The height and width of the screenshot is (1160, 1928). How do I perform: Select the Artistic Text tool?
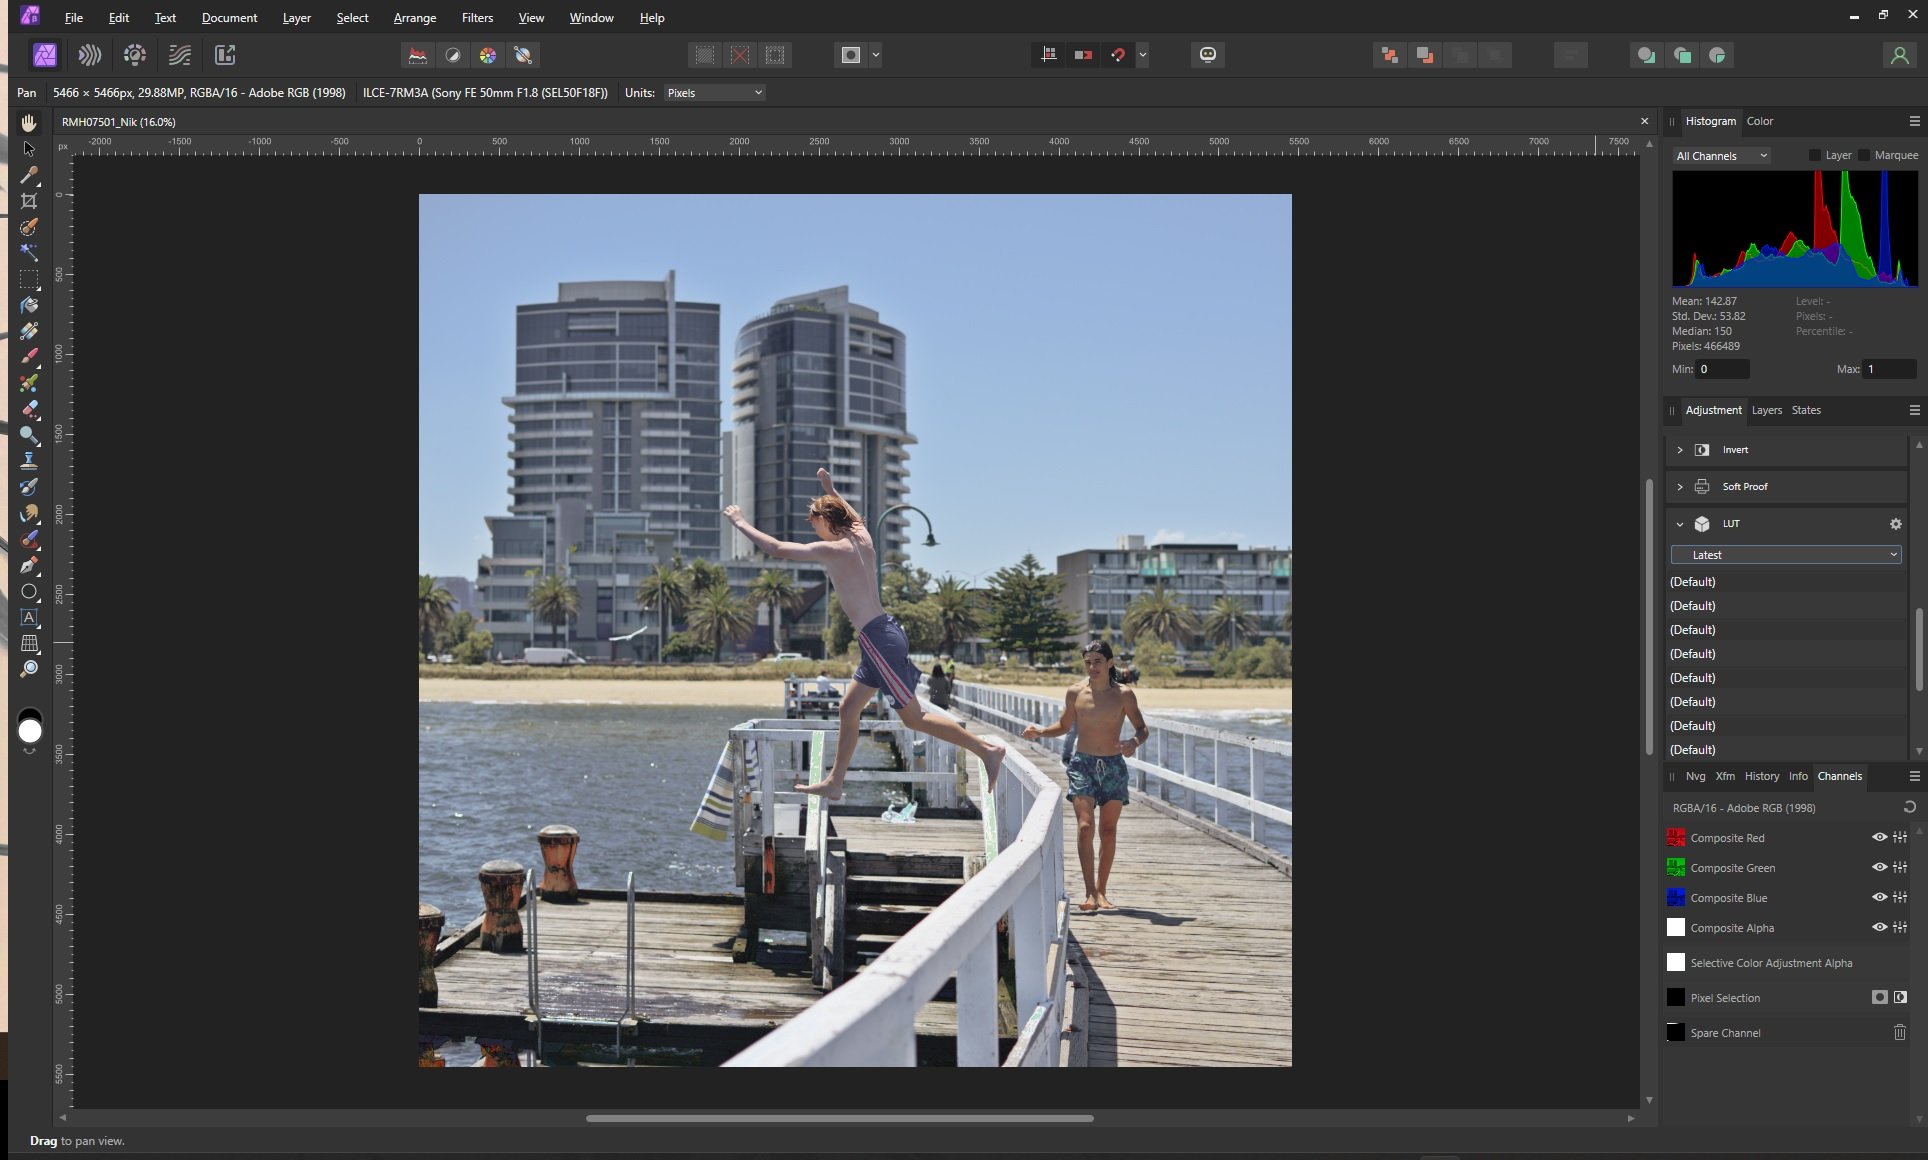(29, 617)
